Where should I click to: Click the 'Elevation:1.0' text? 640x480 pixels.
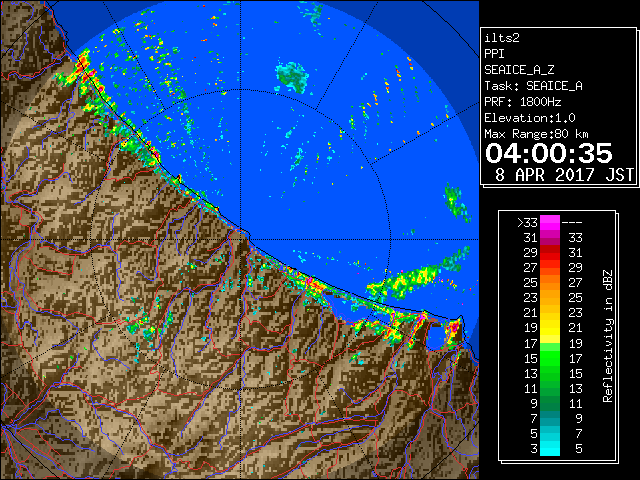click(530, 118)
